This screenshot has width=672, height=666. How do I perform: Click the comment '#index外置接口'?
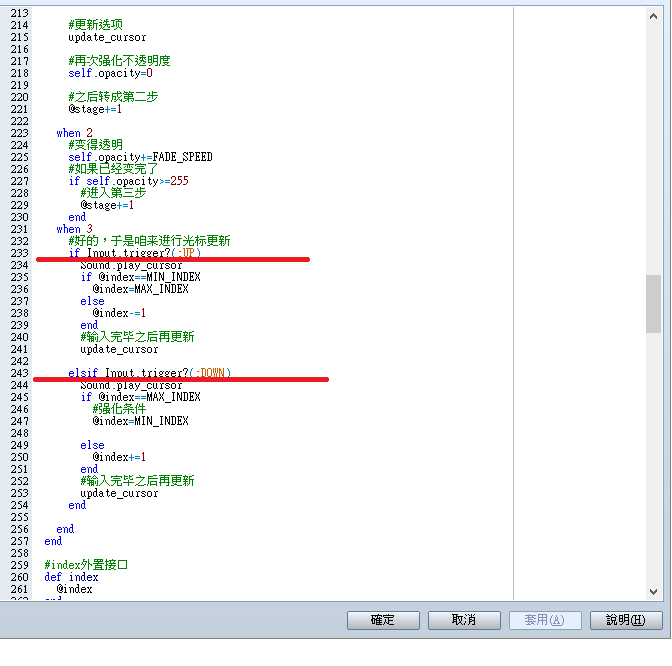tap(86, 565)
